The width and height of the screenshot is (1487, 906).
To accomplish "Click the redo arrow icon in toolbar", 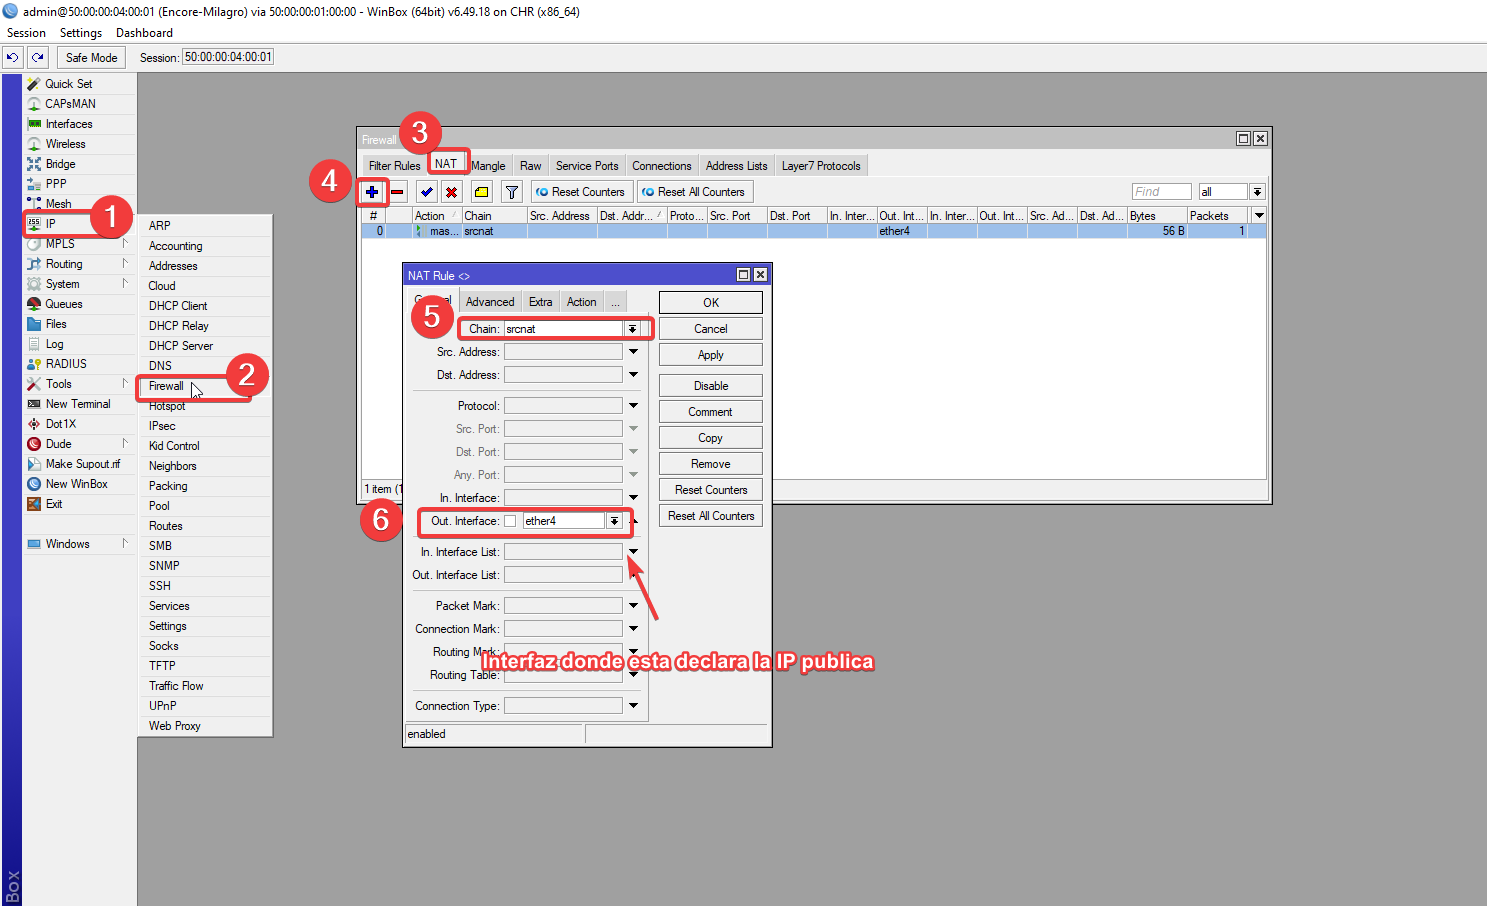I will pos(38,57).
